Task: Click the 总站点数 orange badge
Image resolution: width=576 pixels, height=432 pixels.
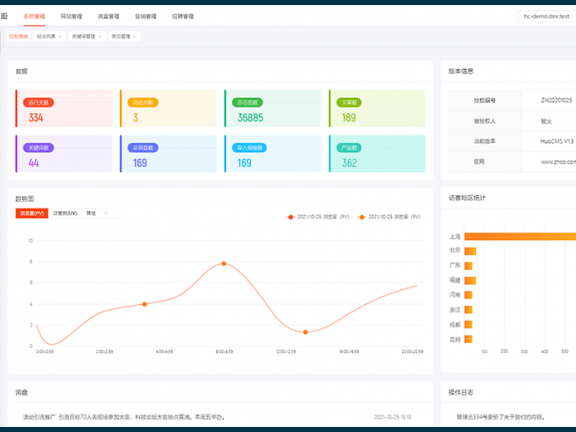Action: [x=143, y=102]
